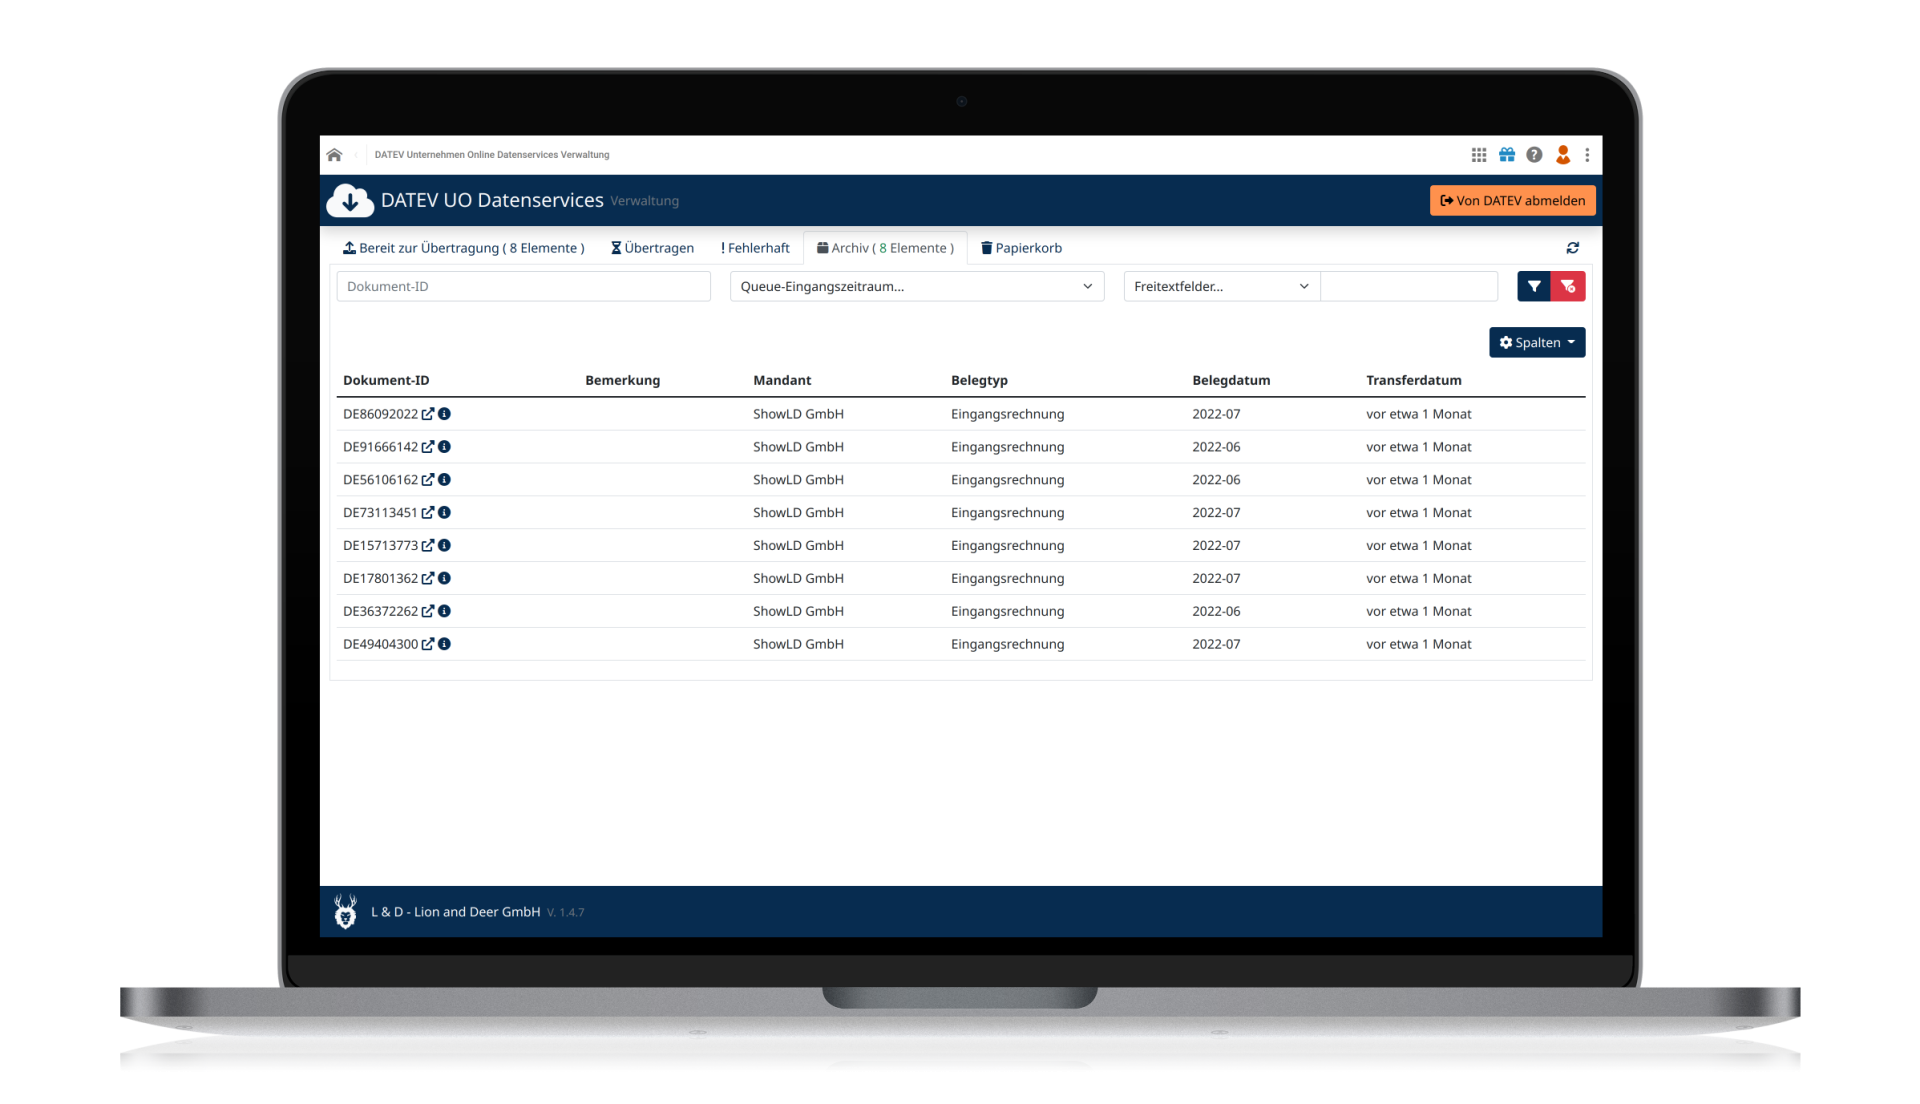Image resolution: width=1920 pixels, height=1104 pixels.
Task: Go to home via house icon
Action: (334, 155)
